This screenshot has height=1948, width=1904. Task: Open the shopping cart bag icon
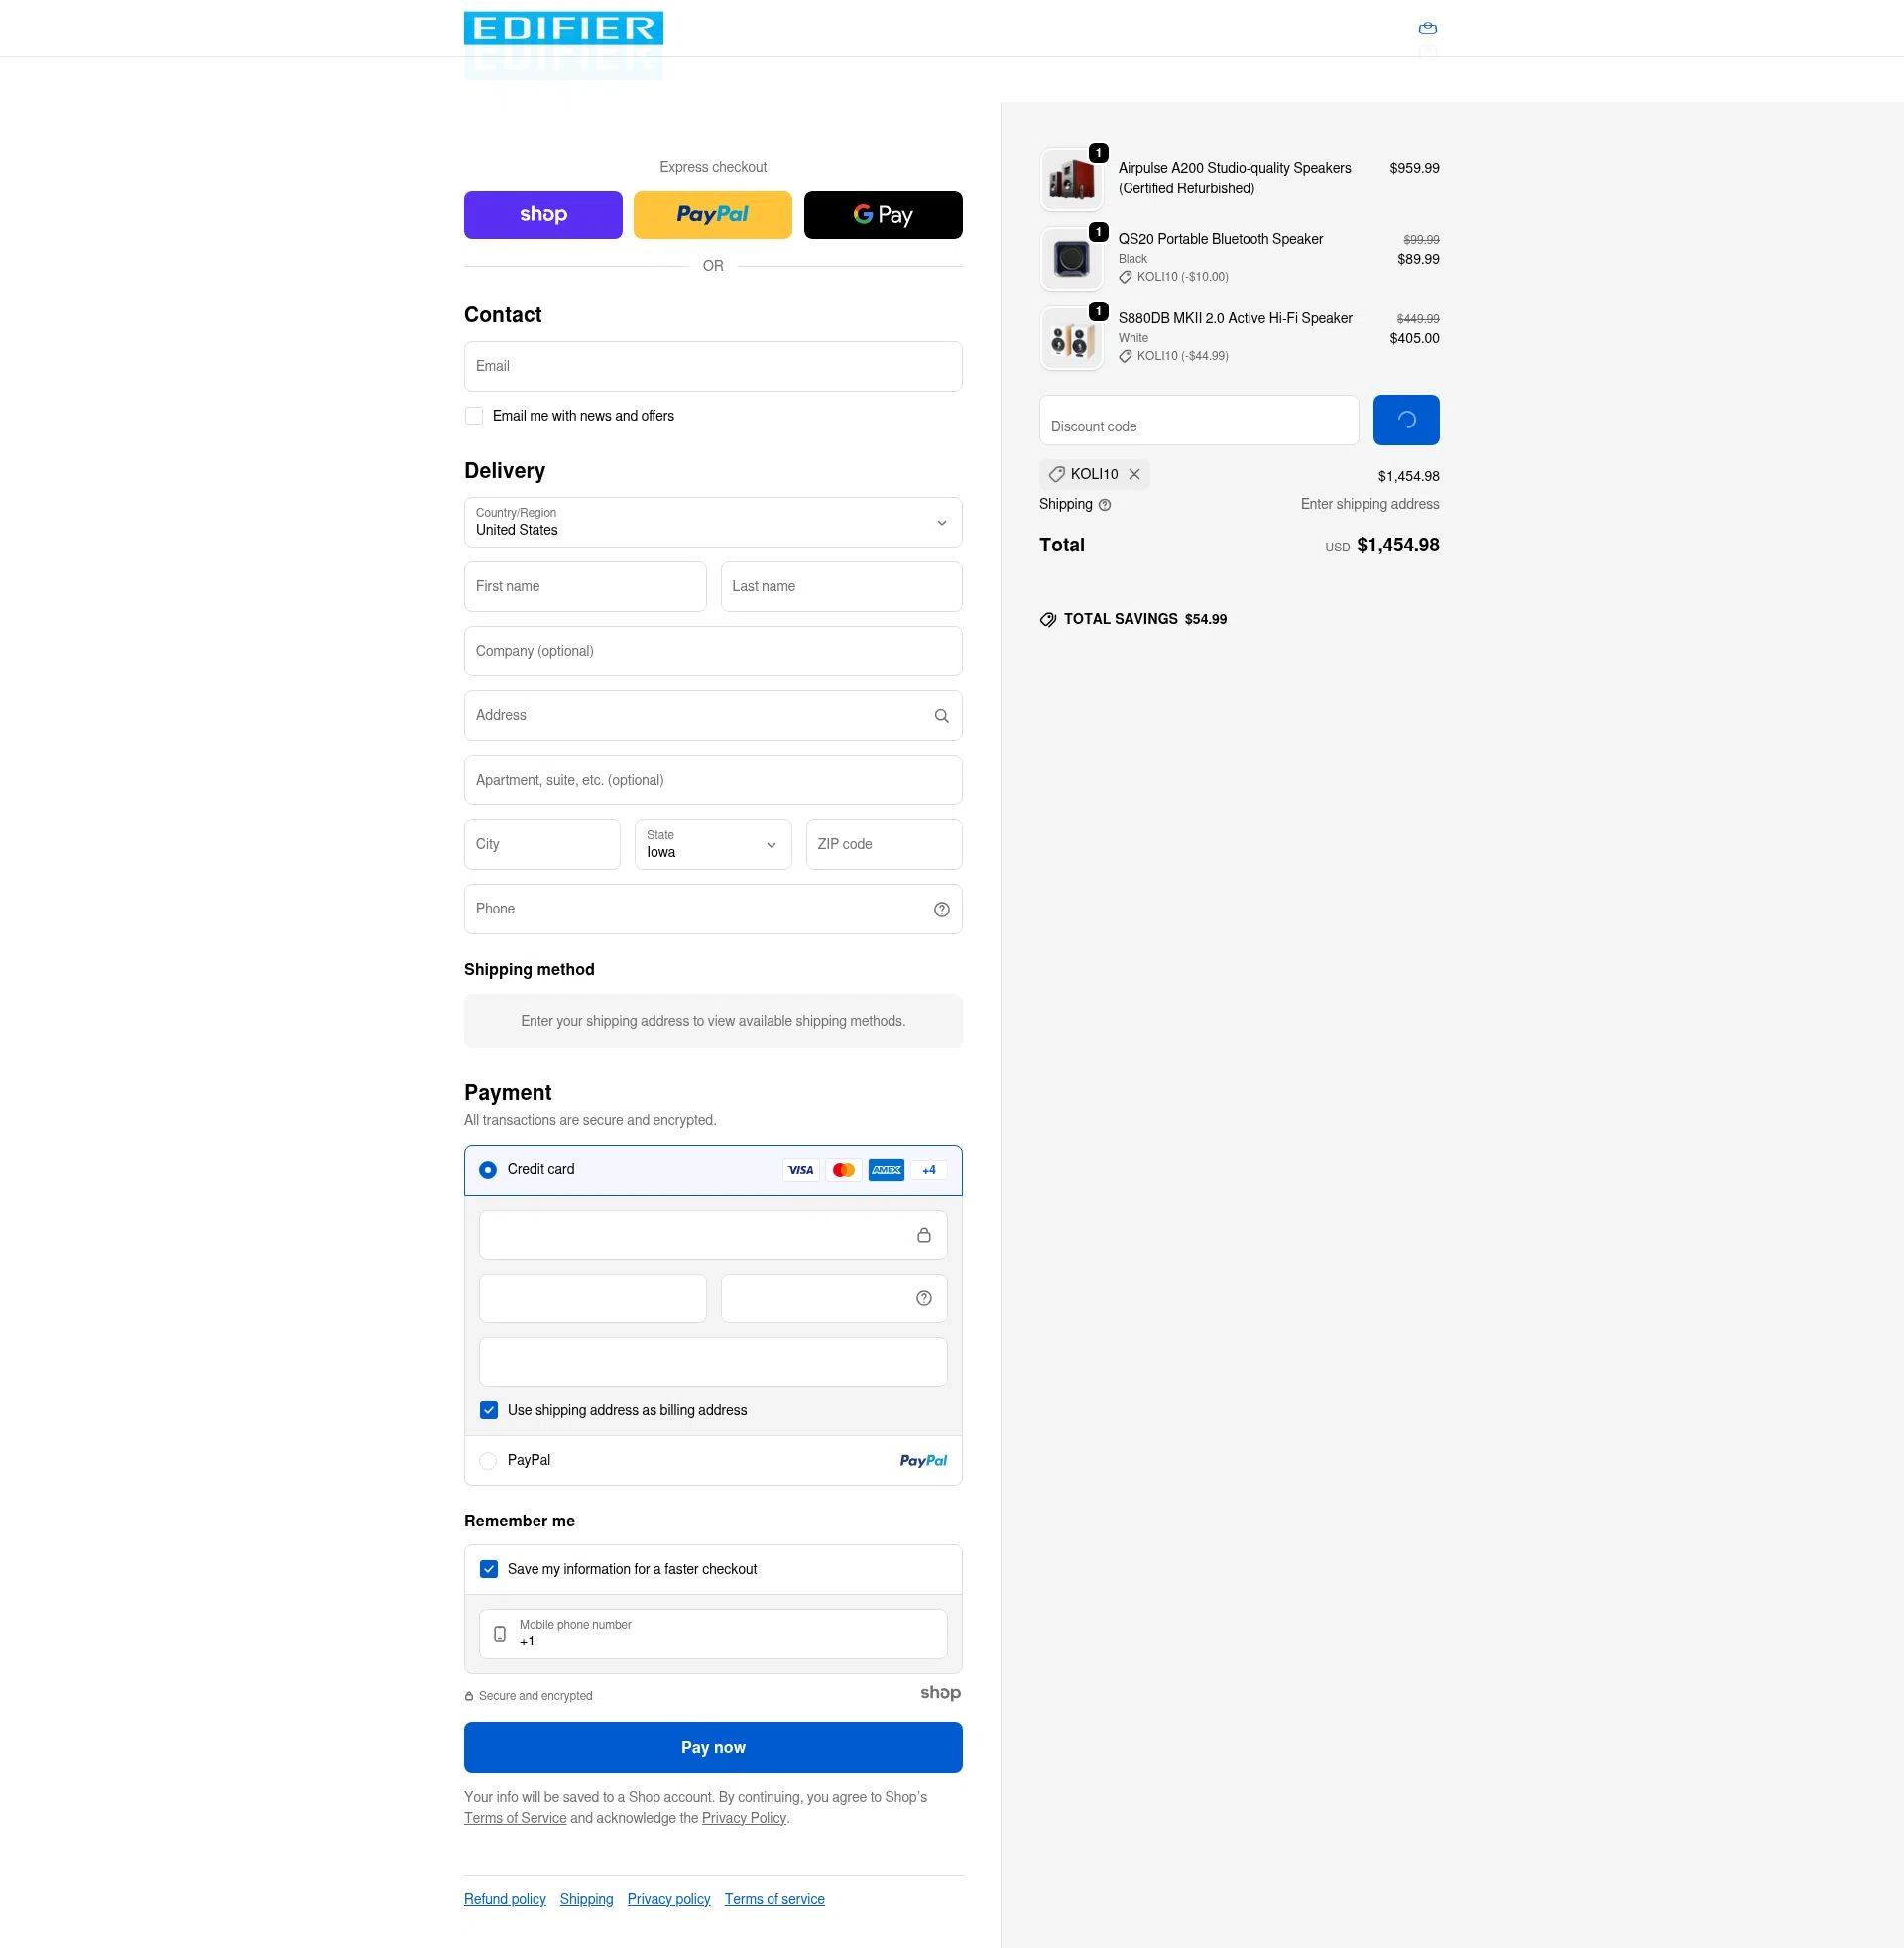[x=1427, y=28]
